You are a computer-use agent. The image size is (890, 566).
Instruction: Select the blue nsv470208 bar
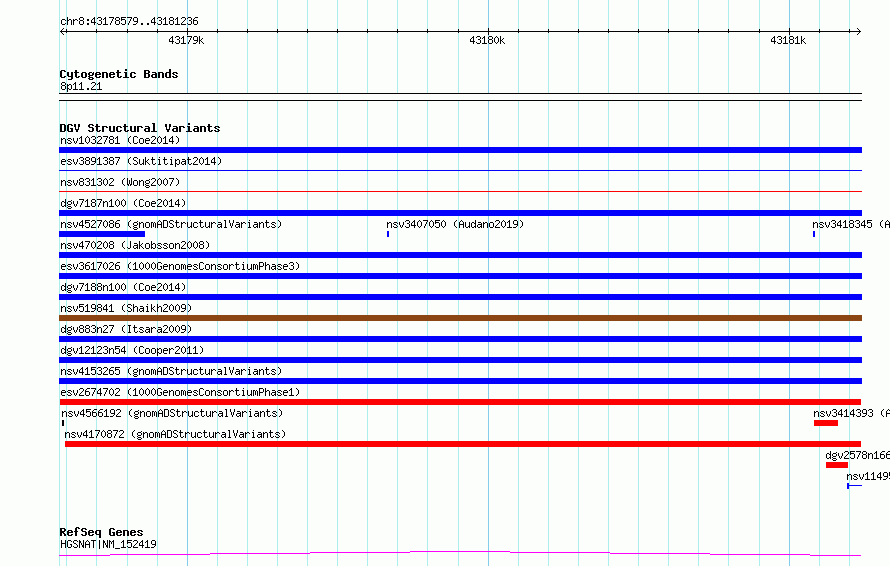460,255
